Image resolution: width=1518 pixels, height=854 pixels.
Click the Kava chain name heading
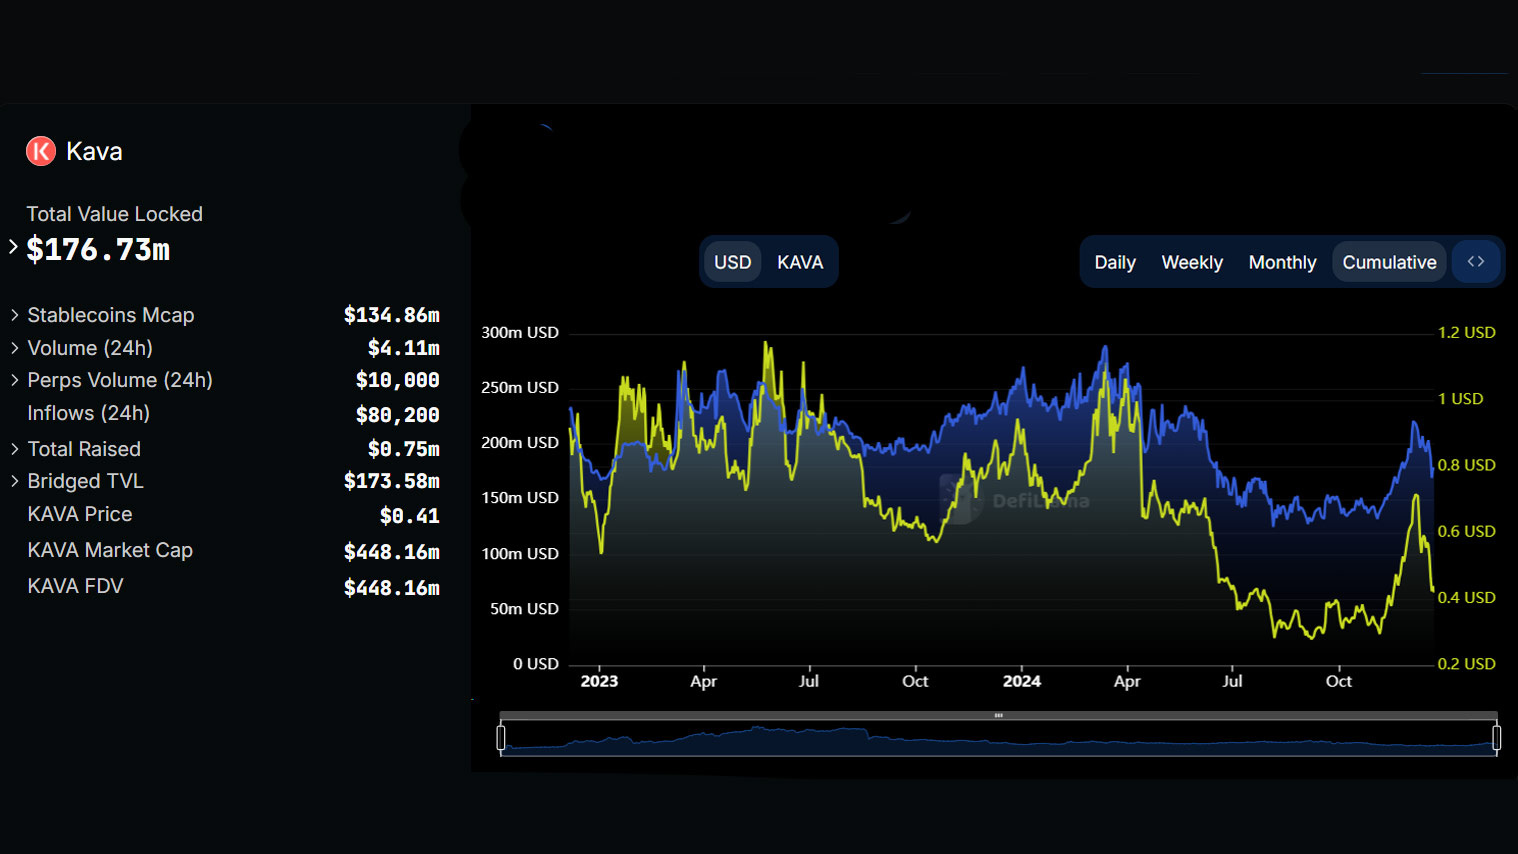[94, 151]
